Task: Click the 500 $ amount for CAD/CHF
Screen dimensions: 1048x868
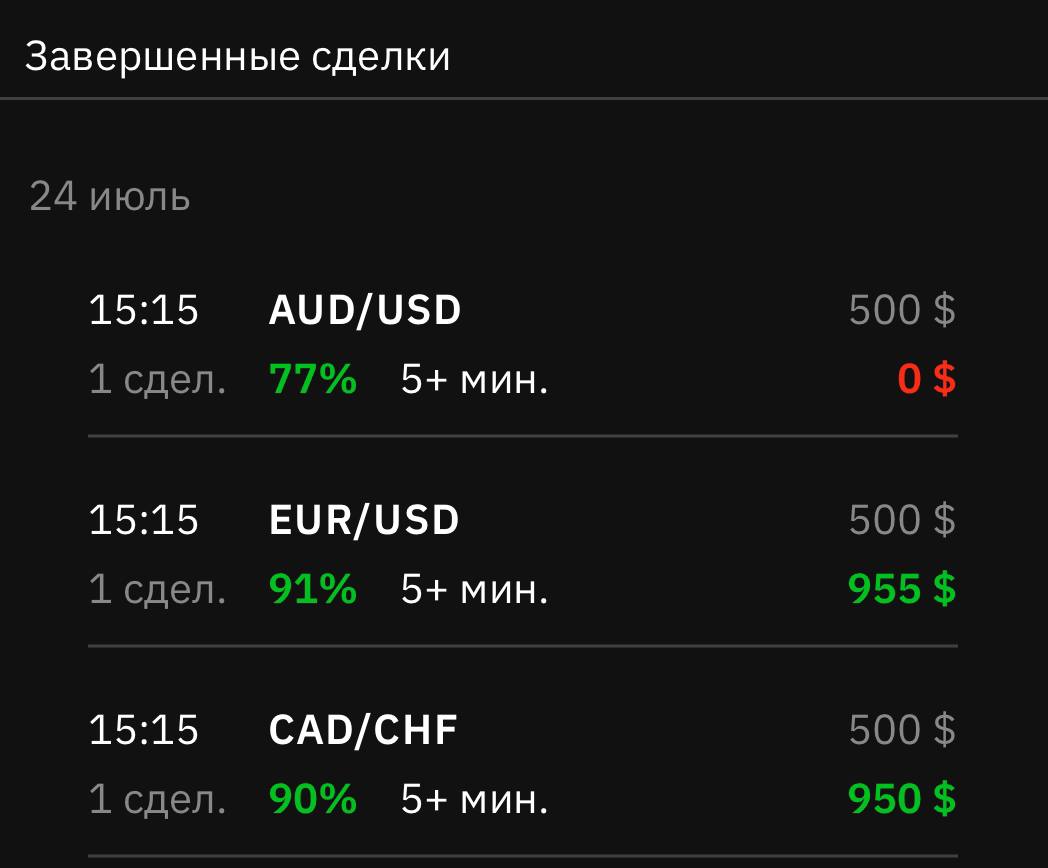Action: click(x=901, y=730)
